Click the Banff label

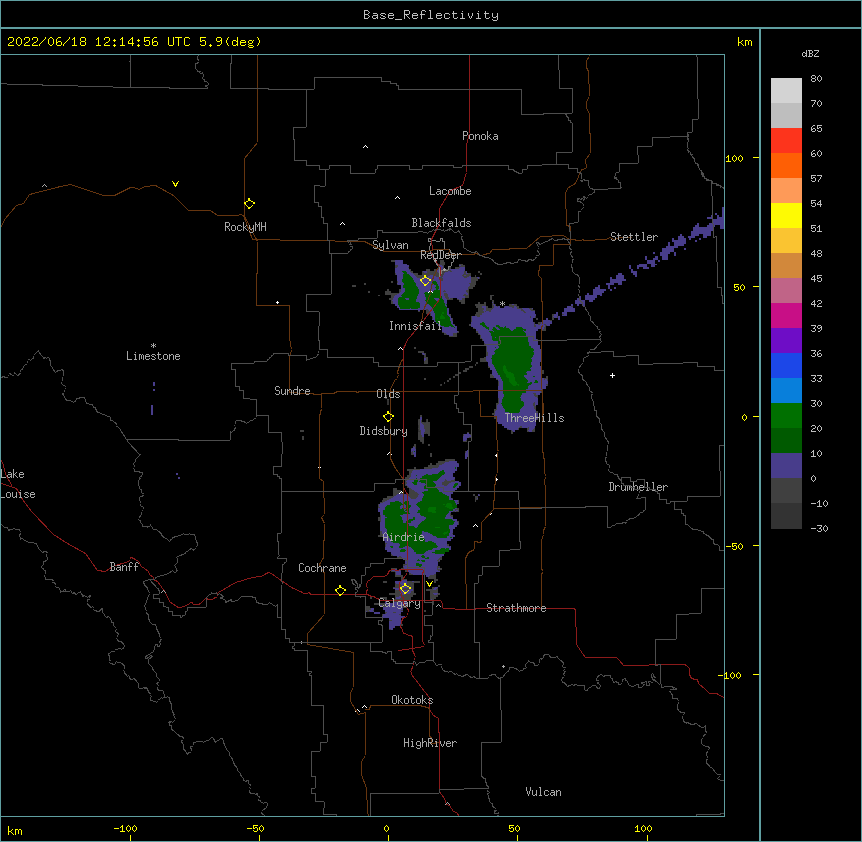[124, 567]
